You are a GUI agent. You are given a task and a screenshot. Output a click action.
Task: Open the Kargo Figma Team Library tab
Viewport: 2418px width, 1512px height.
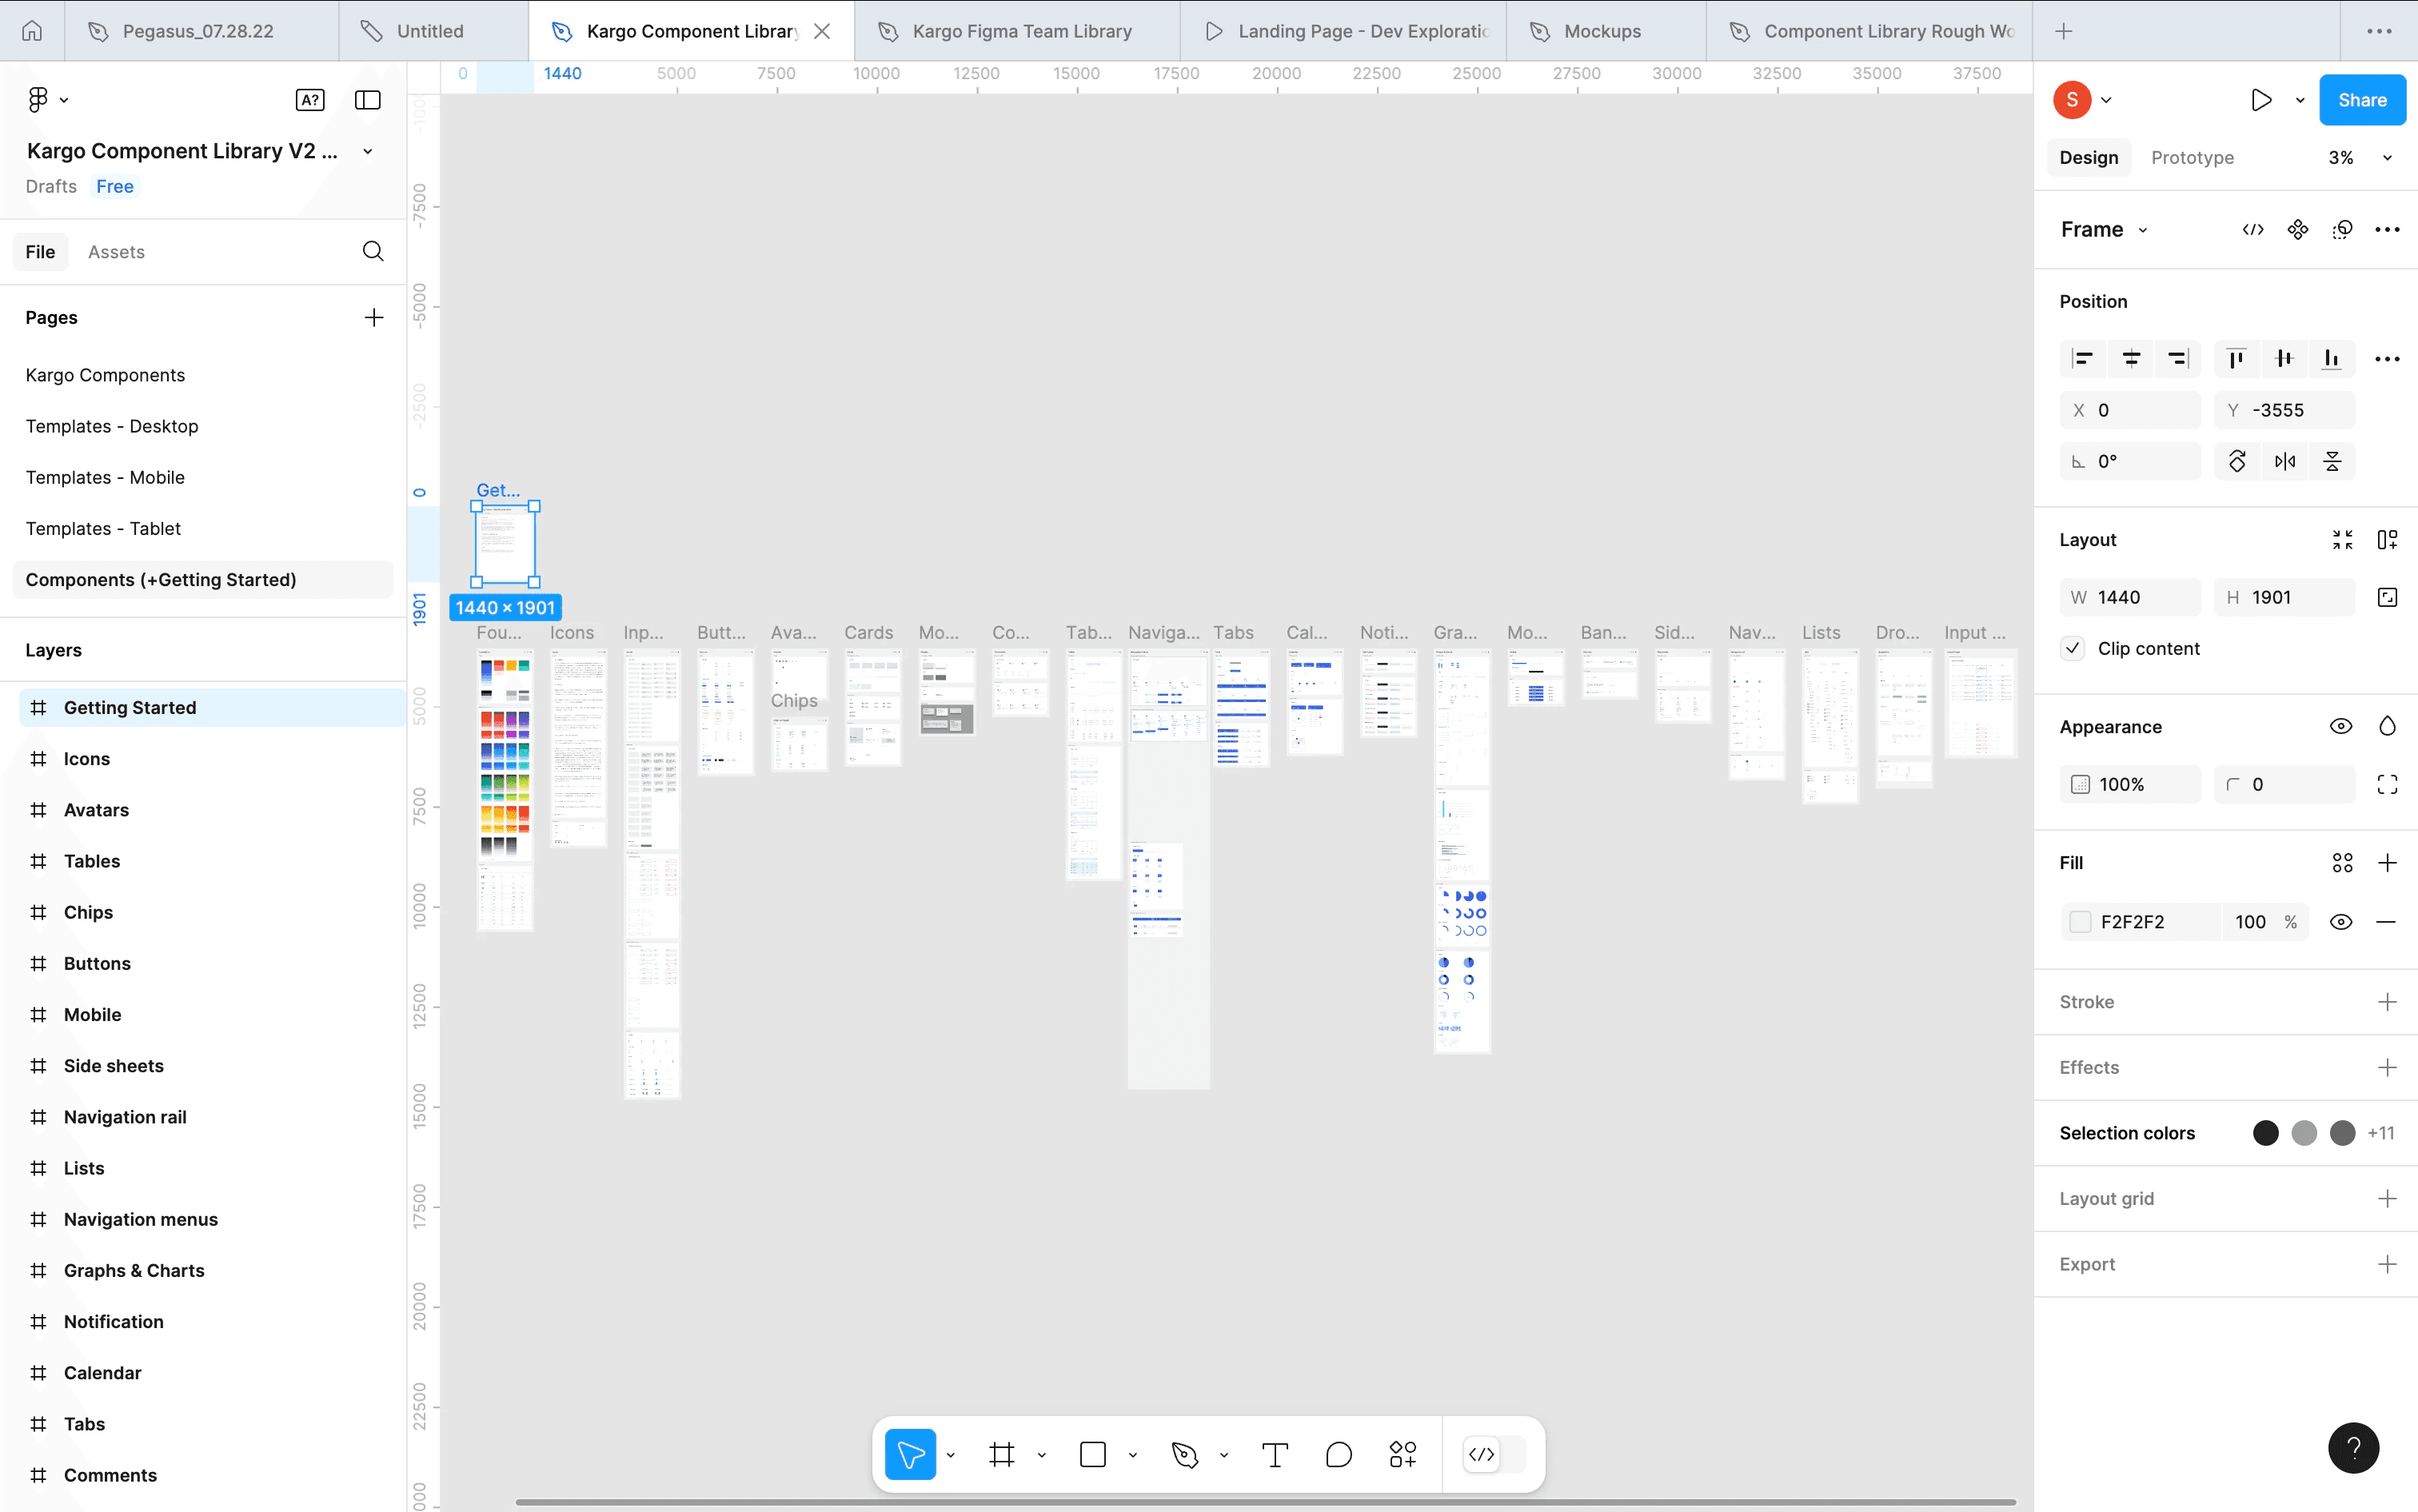coord(1021,31)
